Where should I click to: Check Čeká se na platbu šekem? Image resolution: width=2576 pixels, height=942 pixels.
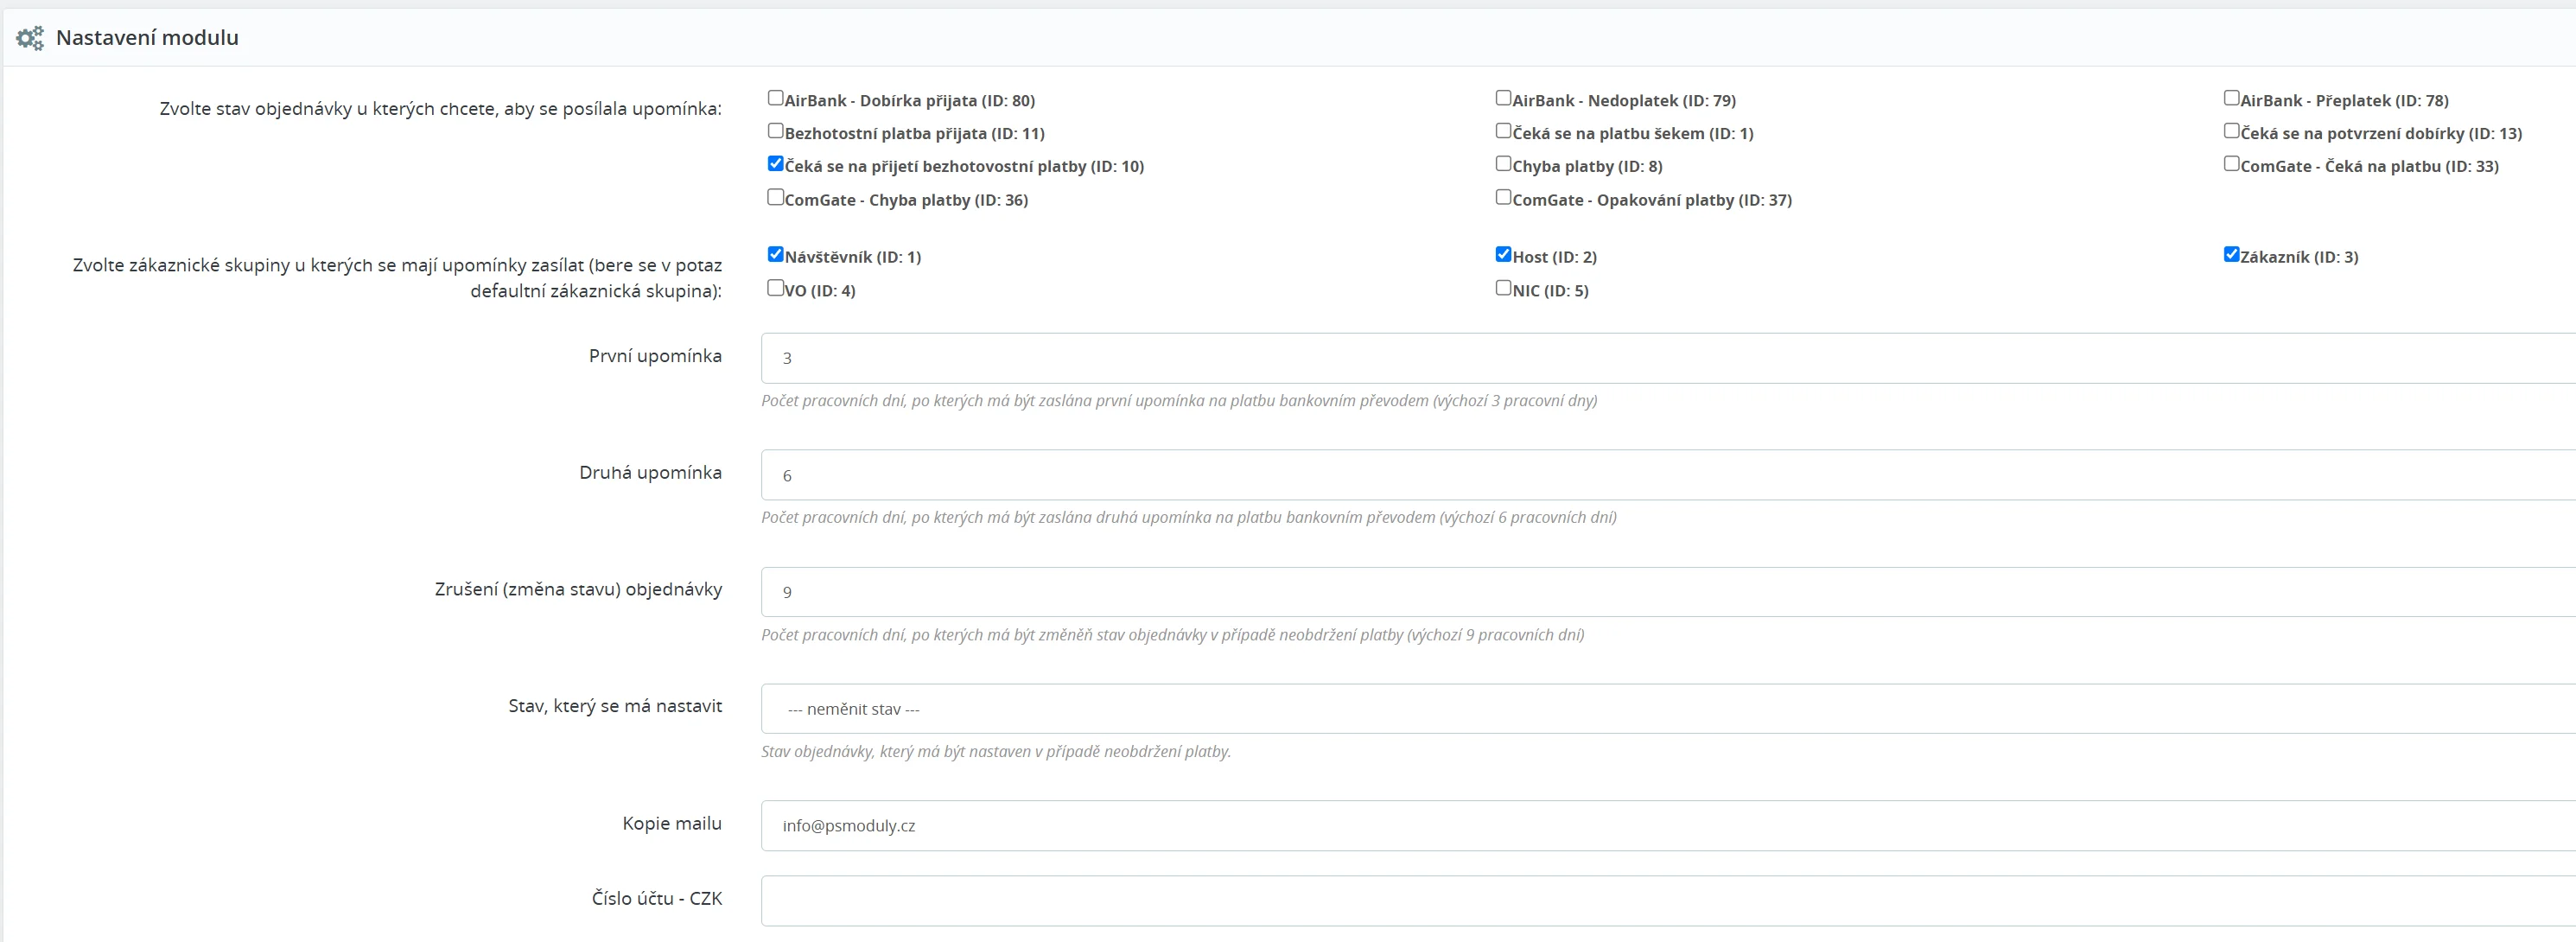tap(1503, 131)
